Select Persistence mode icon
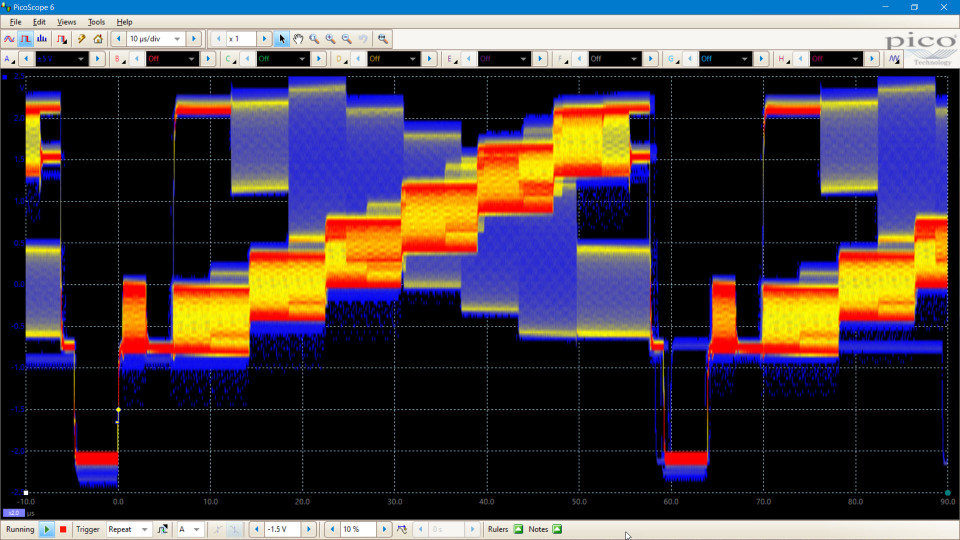The image size is (960, 540). pos(26,39)
